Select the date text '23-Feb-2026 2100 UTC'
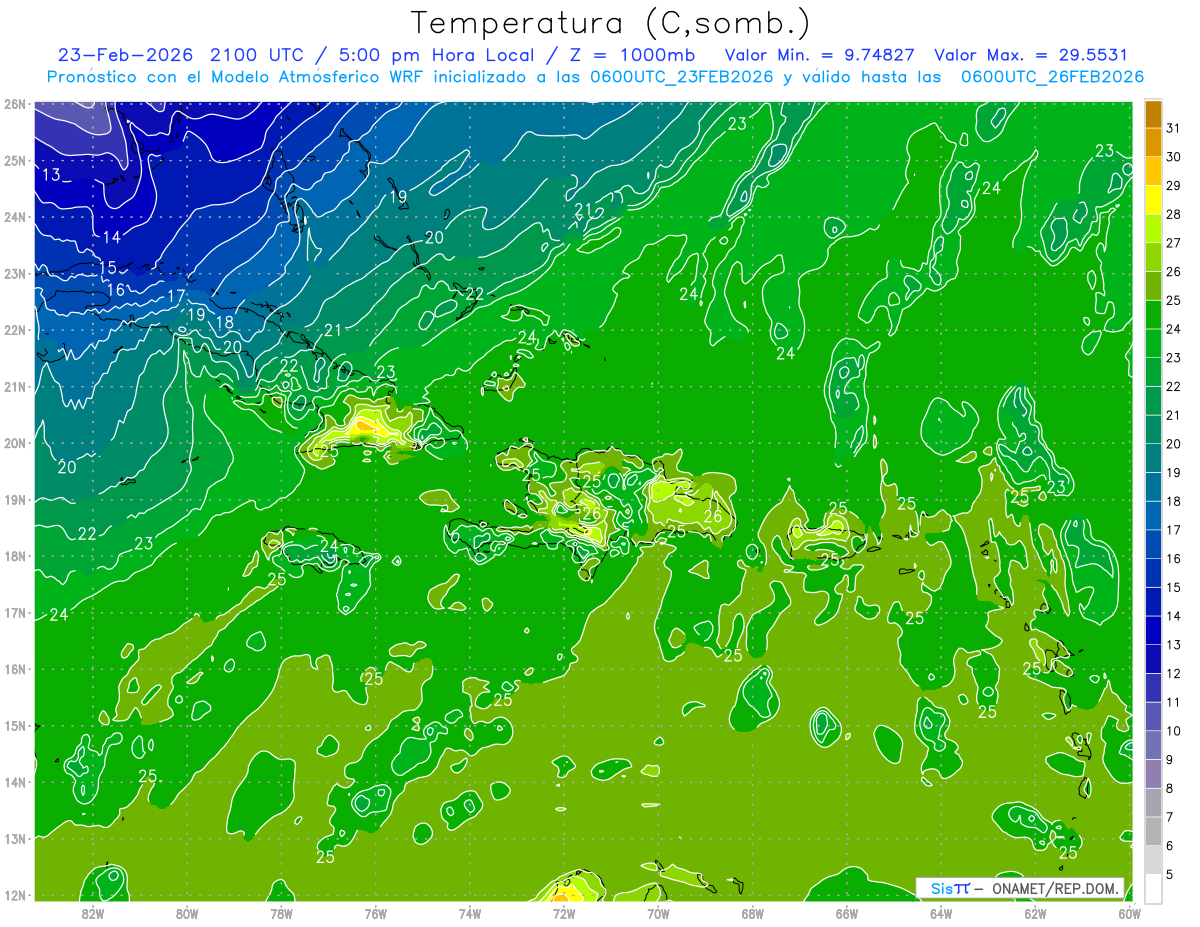 (180, 55)
